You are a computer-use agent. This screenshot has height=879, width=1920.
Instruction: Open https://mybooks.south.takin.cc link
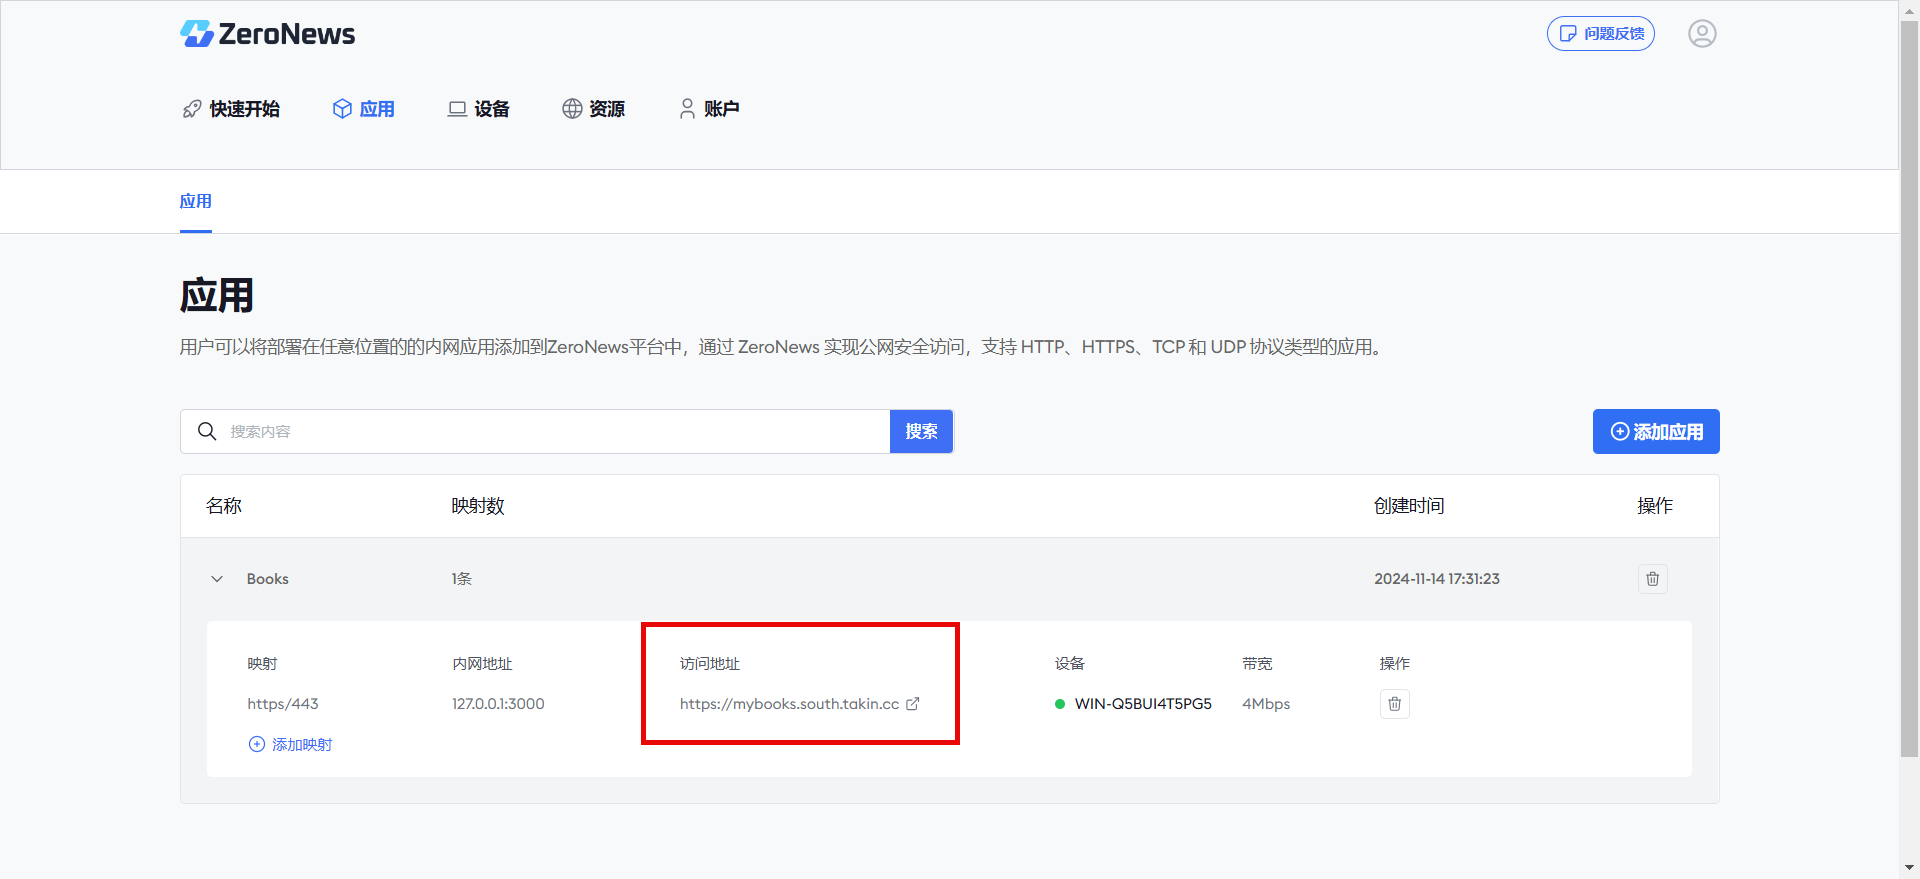point(789,704)
